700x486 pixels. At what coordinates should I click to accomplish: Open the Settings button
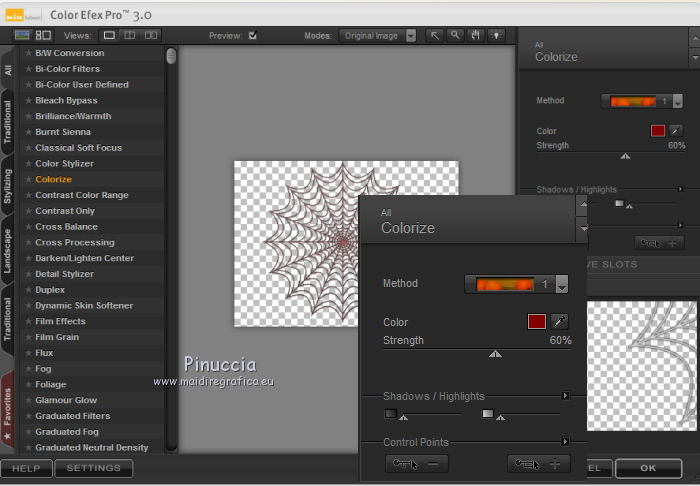coord(93,468)
